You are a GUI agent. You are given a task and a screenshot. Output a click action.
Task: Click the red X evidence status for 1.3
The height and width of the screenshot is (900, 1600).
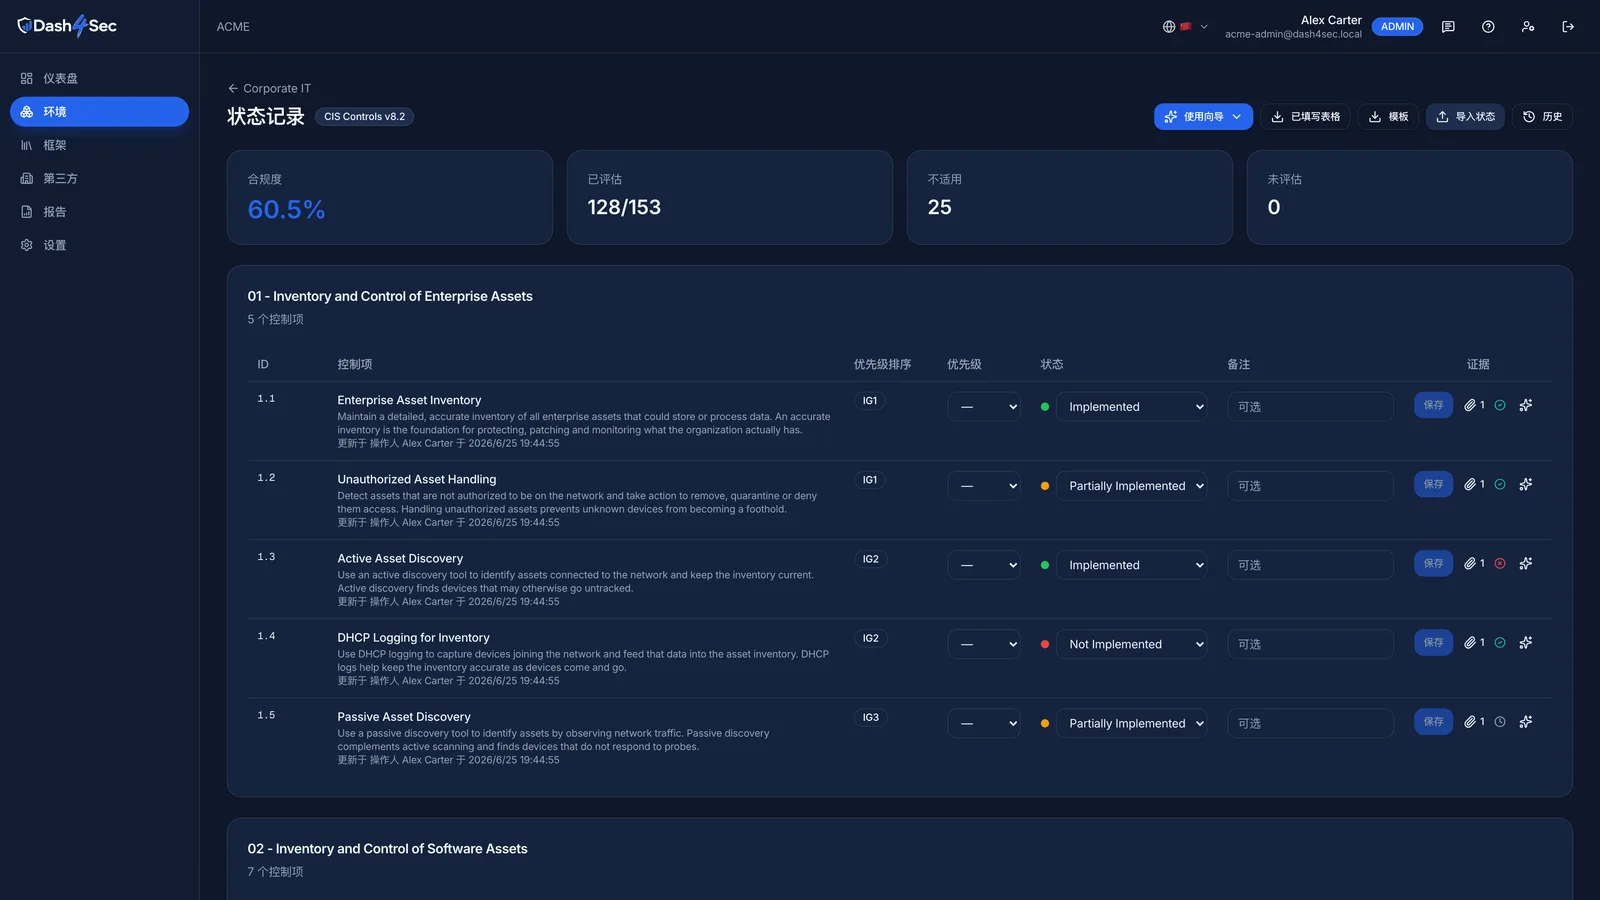(x=1500, y=563)
